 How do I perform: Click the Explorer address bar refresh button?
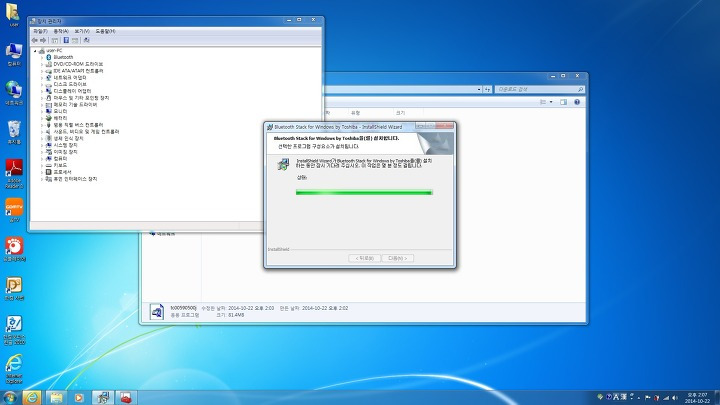click(x=488, y=90)
